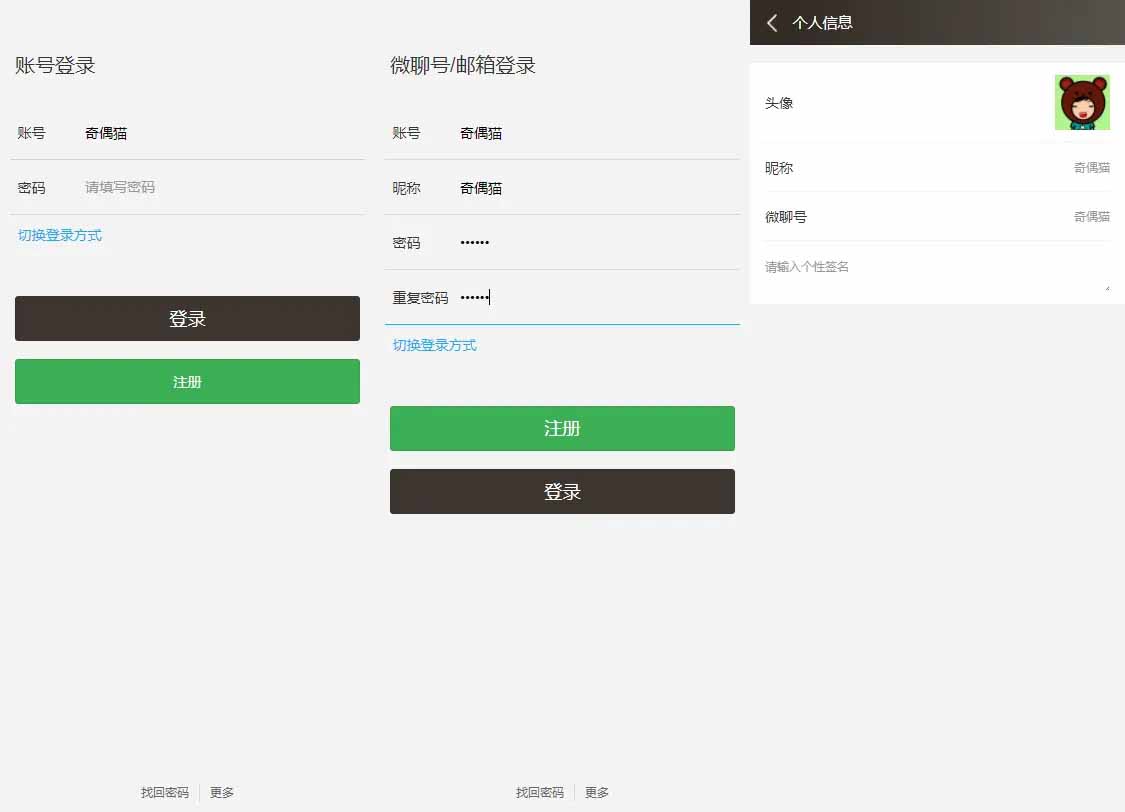
Task: Focus the 账号 field in 账号登录 form
Action: tap(220, 133)
